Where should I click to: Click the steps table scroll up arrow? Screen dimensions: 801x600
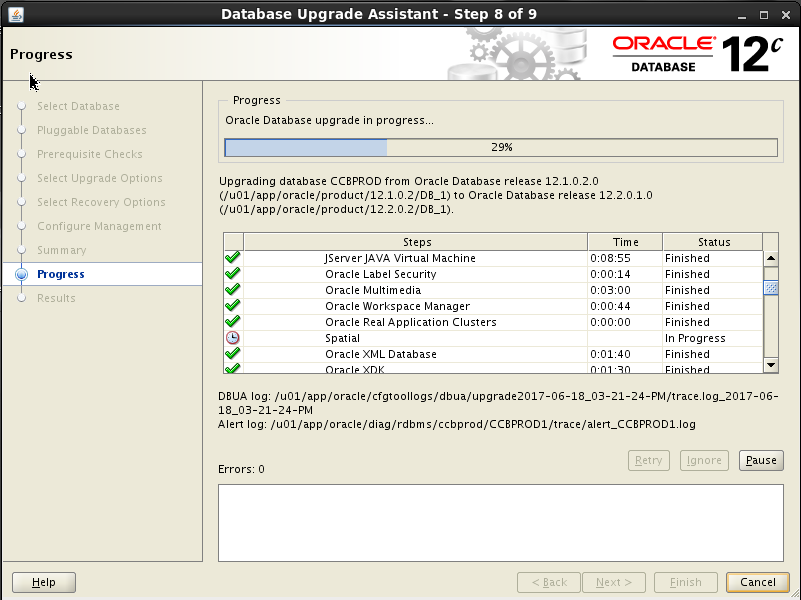click(x=771, y=258)
